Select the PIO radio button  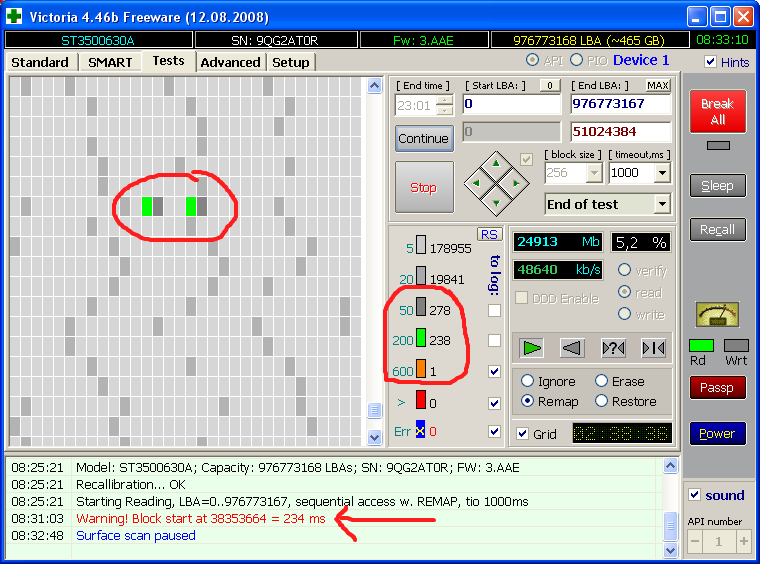pyautogui.click(x=576, y=60)
